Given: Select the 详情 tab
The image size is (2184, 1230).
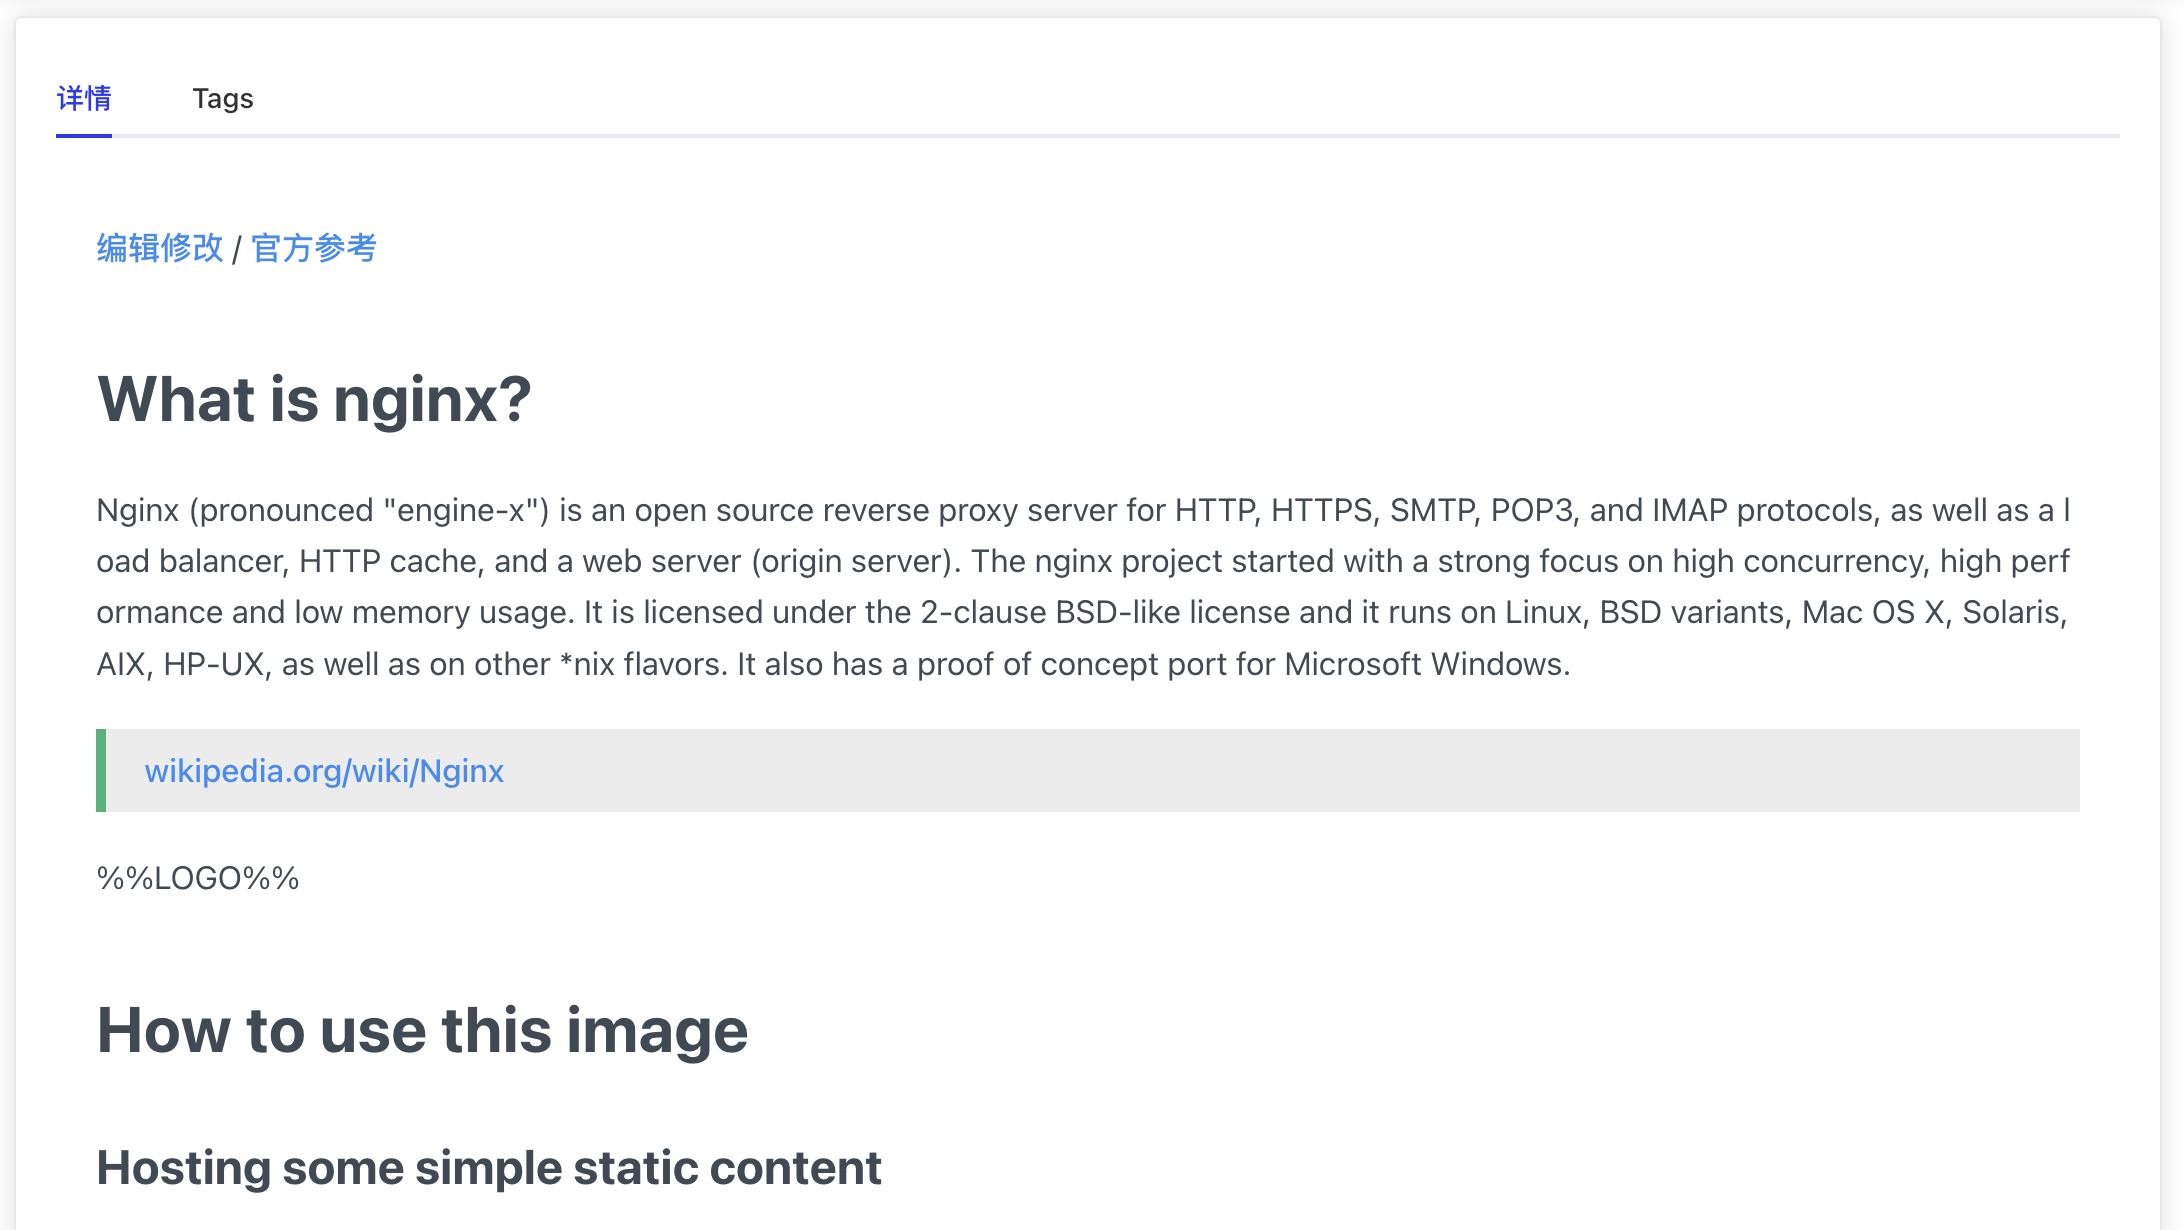Looking at the screenshot, I should click(84, 98).
